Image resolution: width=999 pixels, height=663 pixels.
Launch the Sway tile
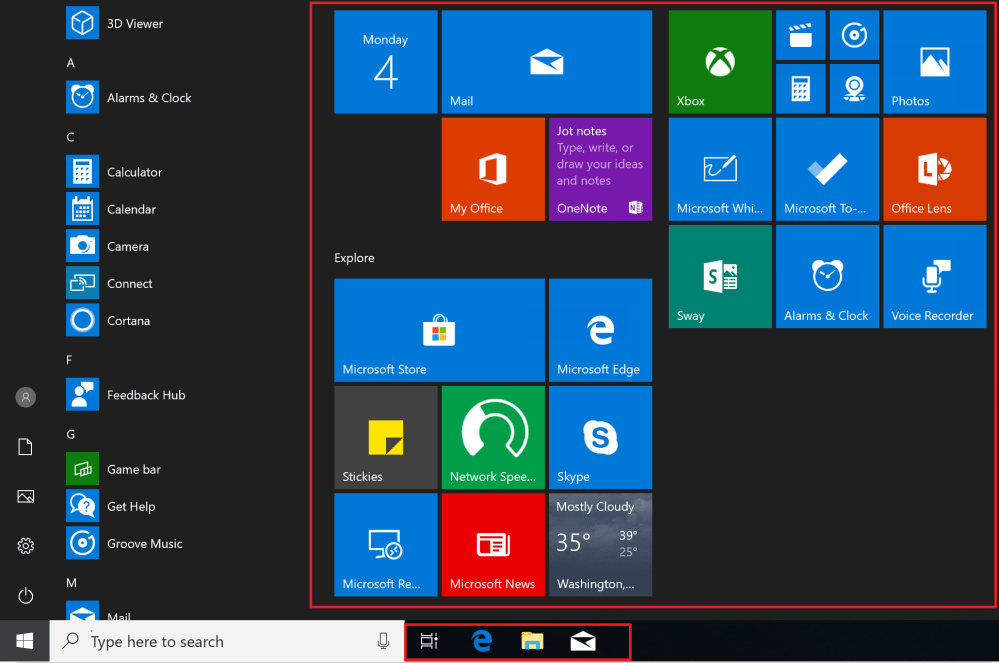pos(719,276)
